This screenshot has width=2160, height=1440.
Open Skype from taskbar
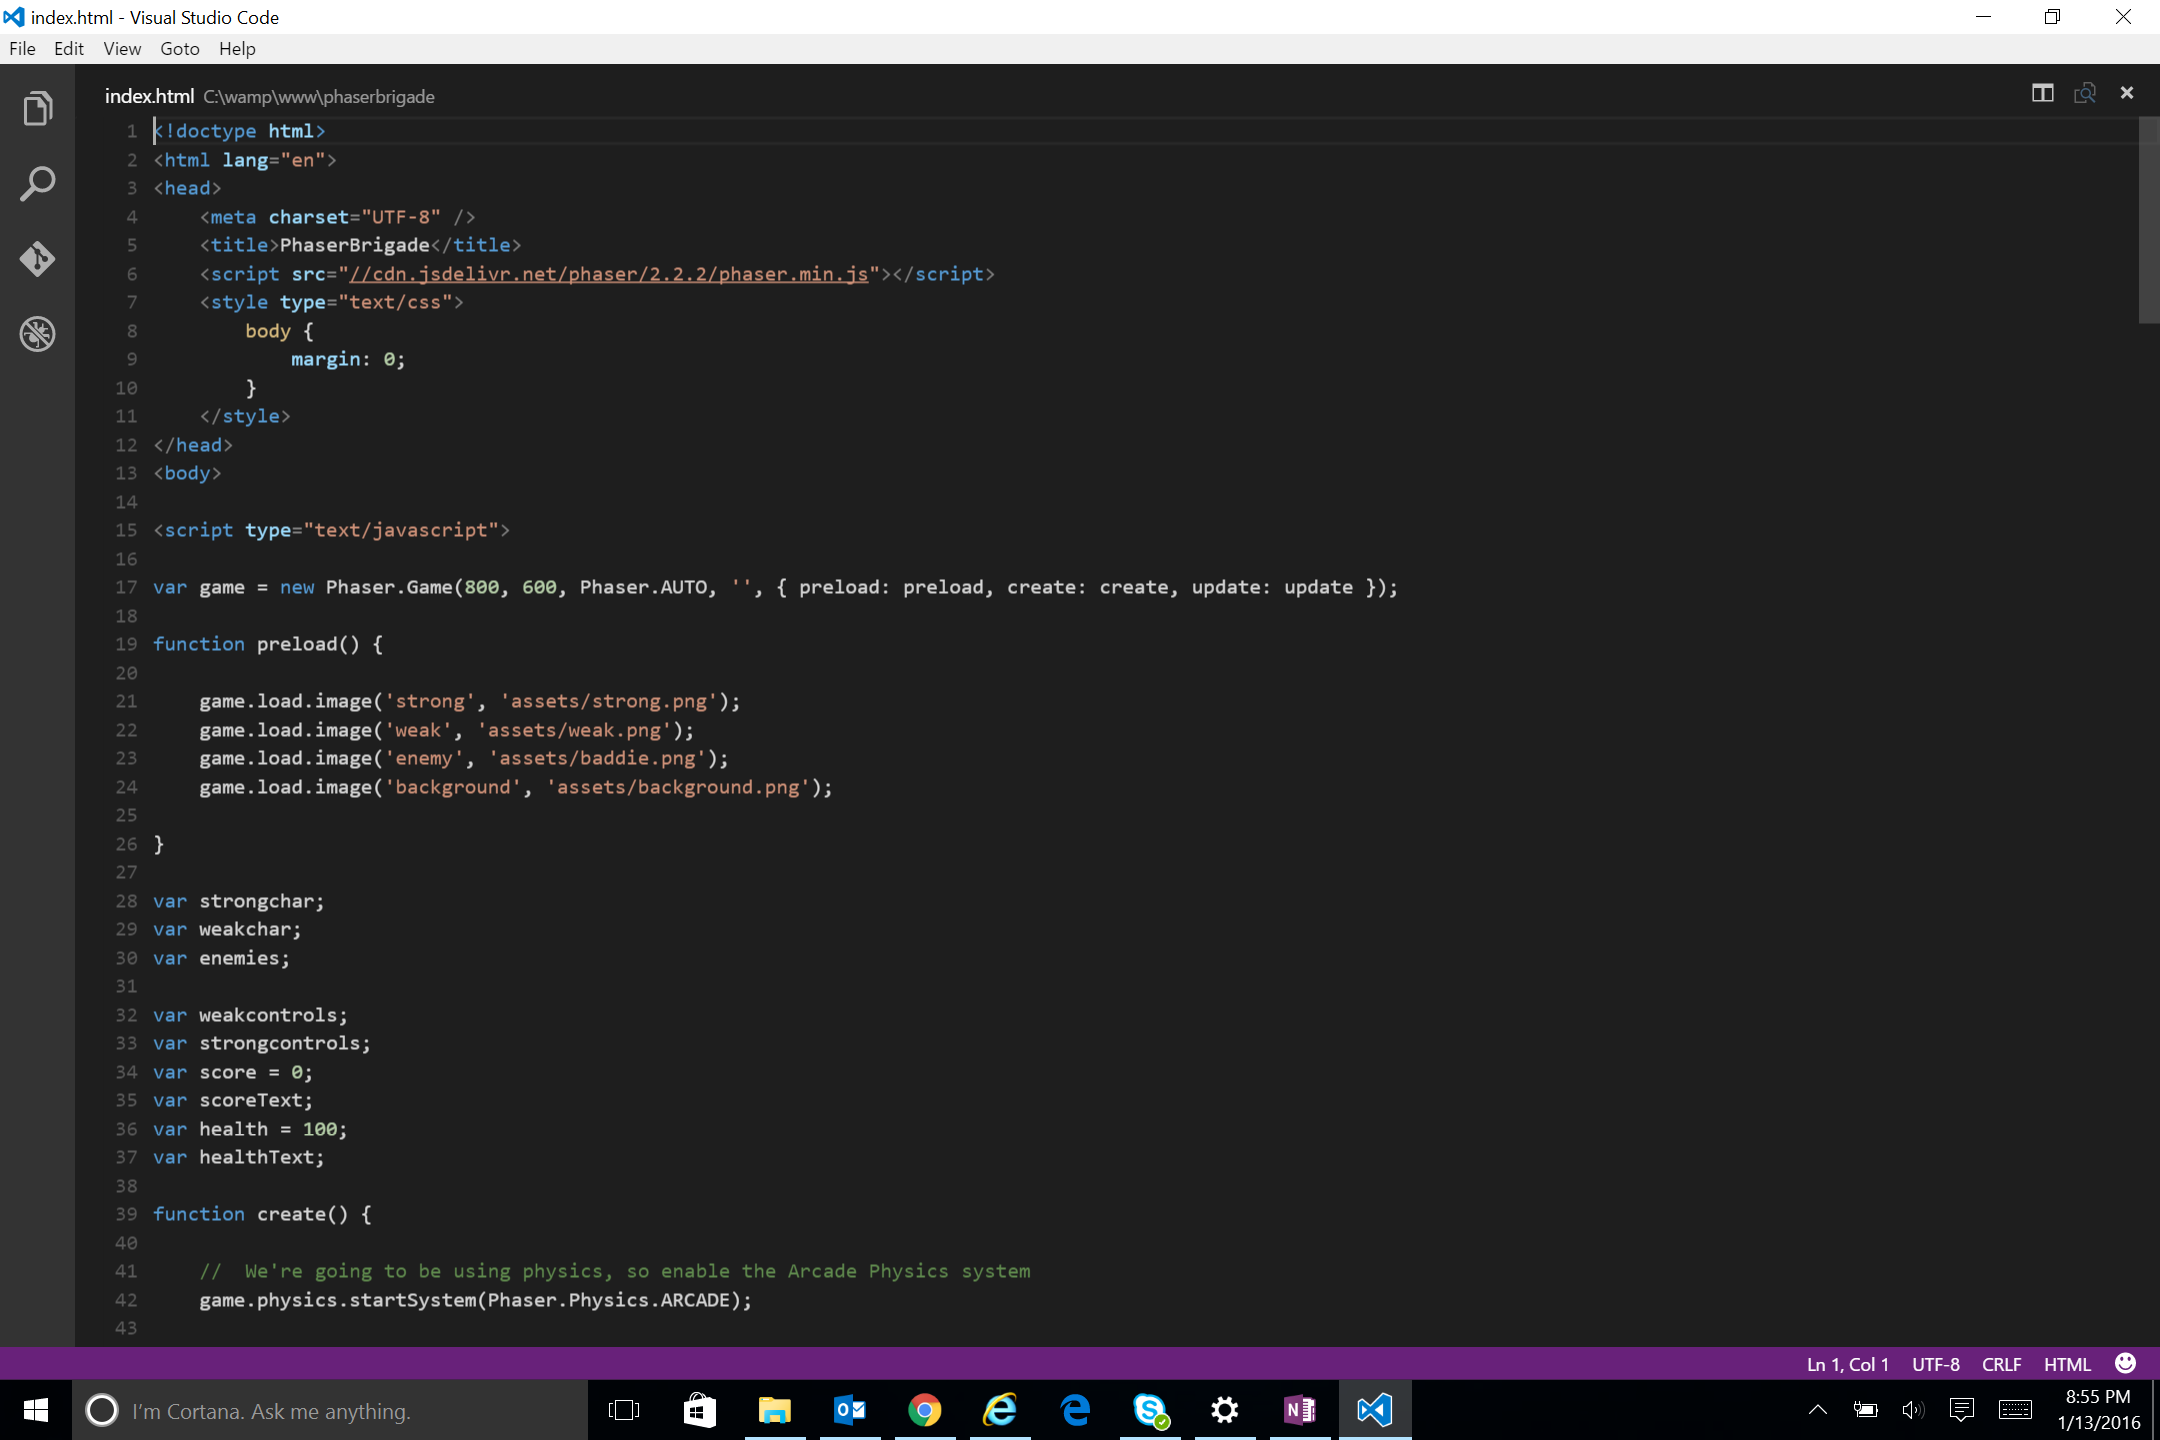click(x=1150, y=1411)
